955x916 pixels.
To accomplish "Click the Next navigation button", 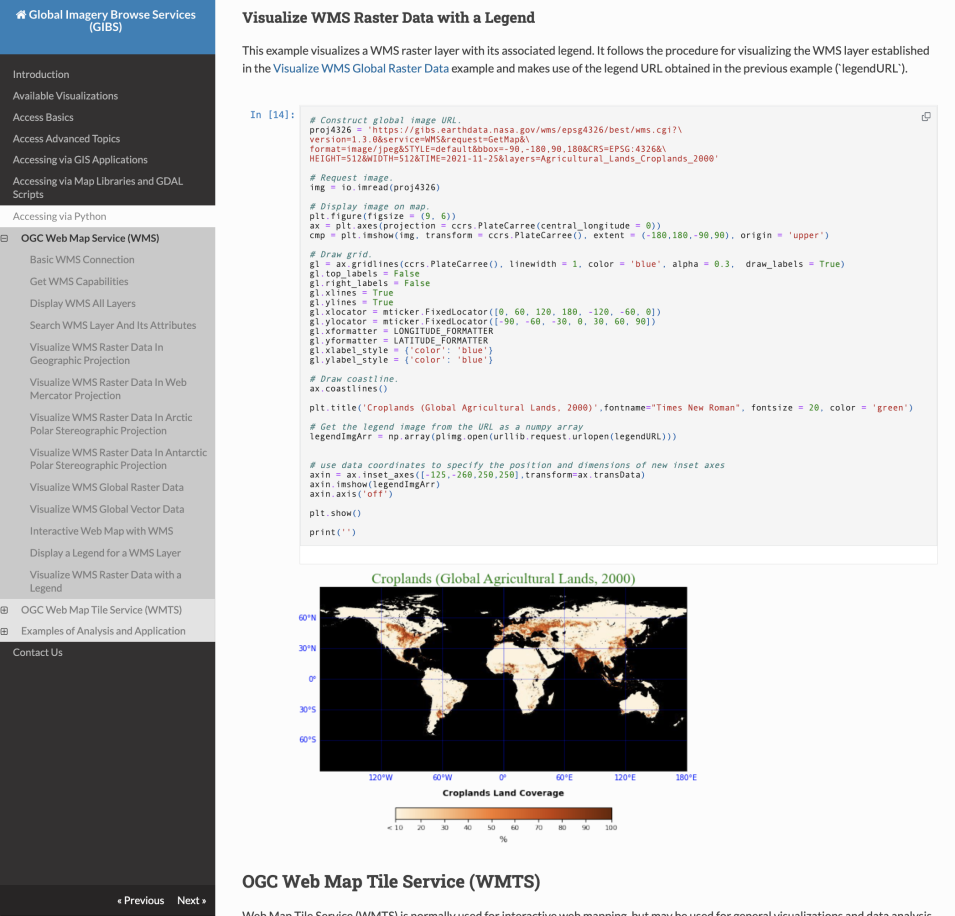I will 191,900.
